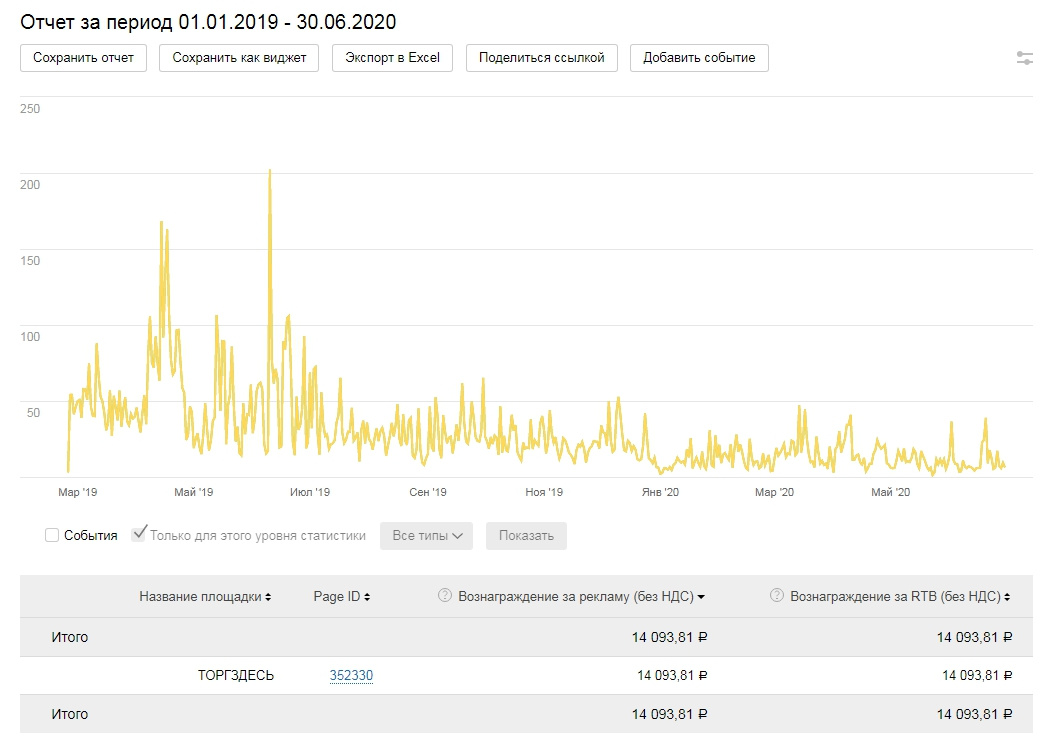Viewport: 1045px width, 747px height.
Task: Click ТОРГЗДЕСЬ row RTB reward value
Action: [x=977, y=676]
